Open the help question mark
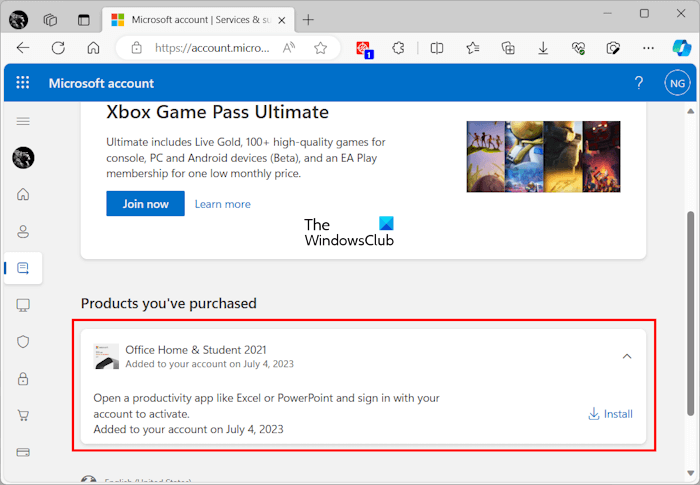This screenshot has width=700, height=485. 639,83
